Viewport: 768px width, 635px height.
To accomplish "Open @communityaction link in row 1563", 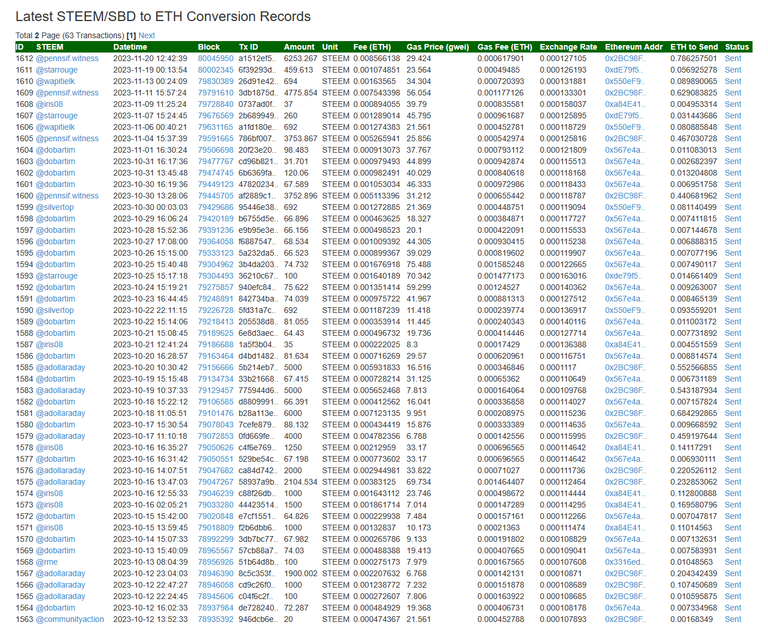I will tap(70, 619).
